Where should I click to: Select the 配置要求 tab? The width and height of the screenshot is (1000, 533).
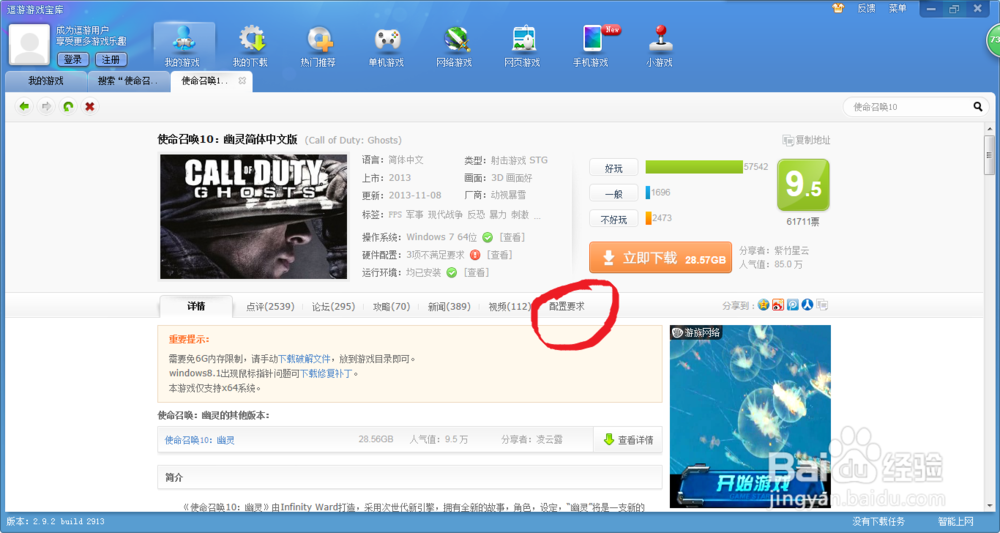[567, 307]
